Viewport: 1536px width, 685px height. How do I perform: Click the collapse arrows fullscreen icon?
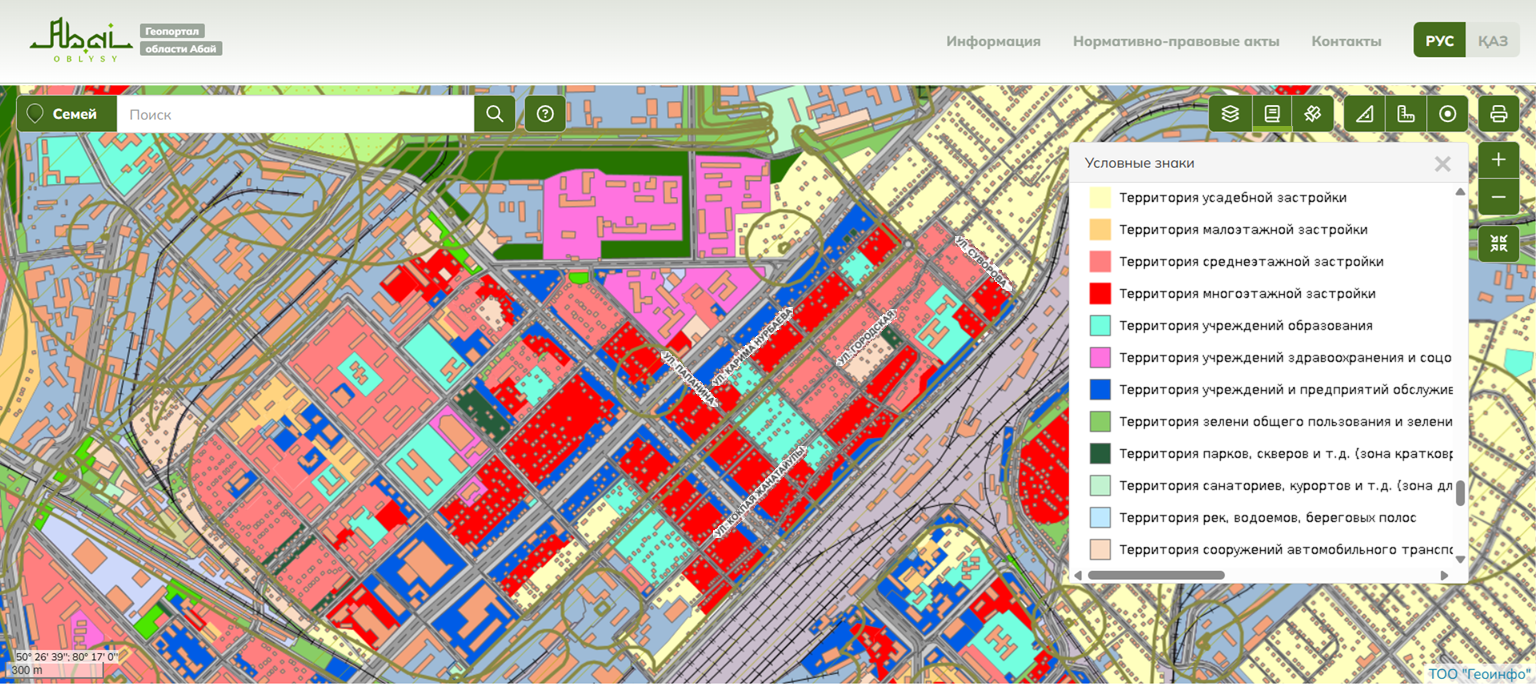pyautogui.click(x=1498, y=243)
